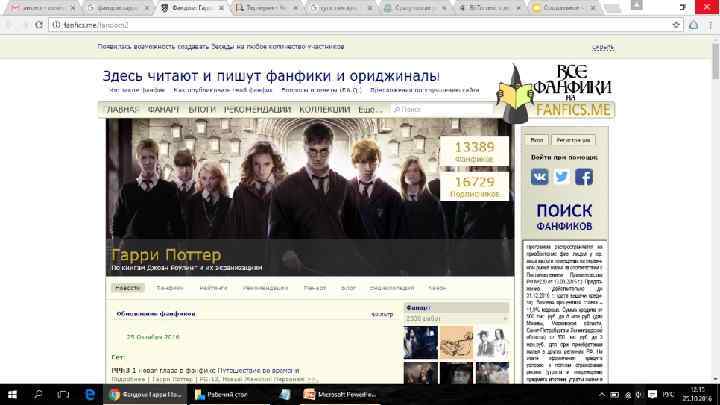Open the ФАНАРТ menu item
Screen dimensions: 720x405
(x=163, y=109)
